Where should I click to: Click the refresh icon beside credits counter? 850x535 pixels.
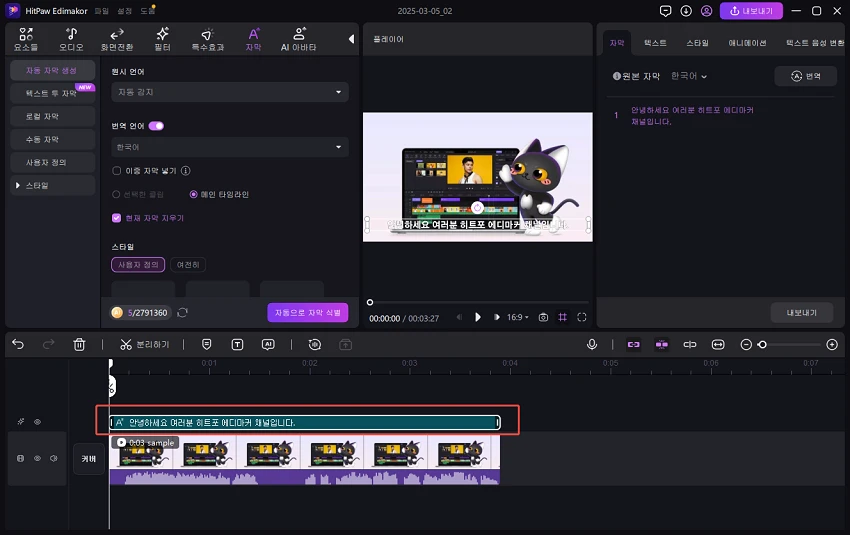182,313
